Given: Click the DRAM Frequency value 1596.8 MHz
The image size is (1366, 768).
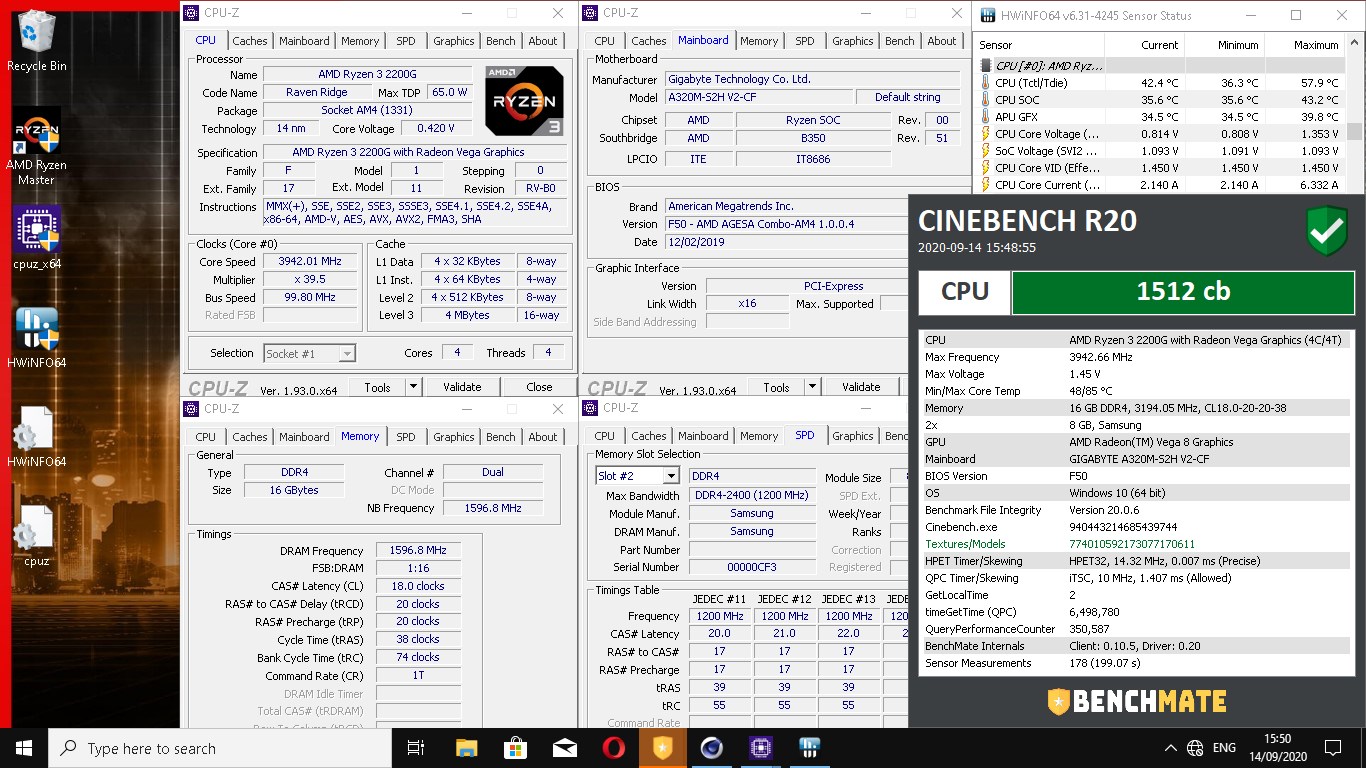Looking at the screenshot, I should click(x=418, y=551).
